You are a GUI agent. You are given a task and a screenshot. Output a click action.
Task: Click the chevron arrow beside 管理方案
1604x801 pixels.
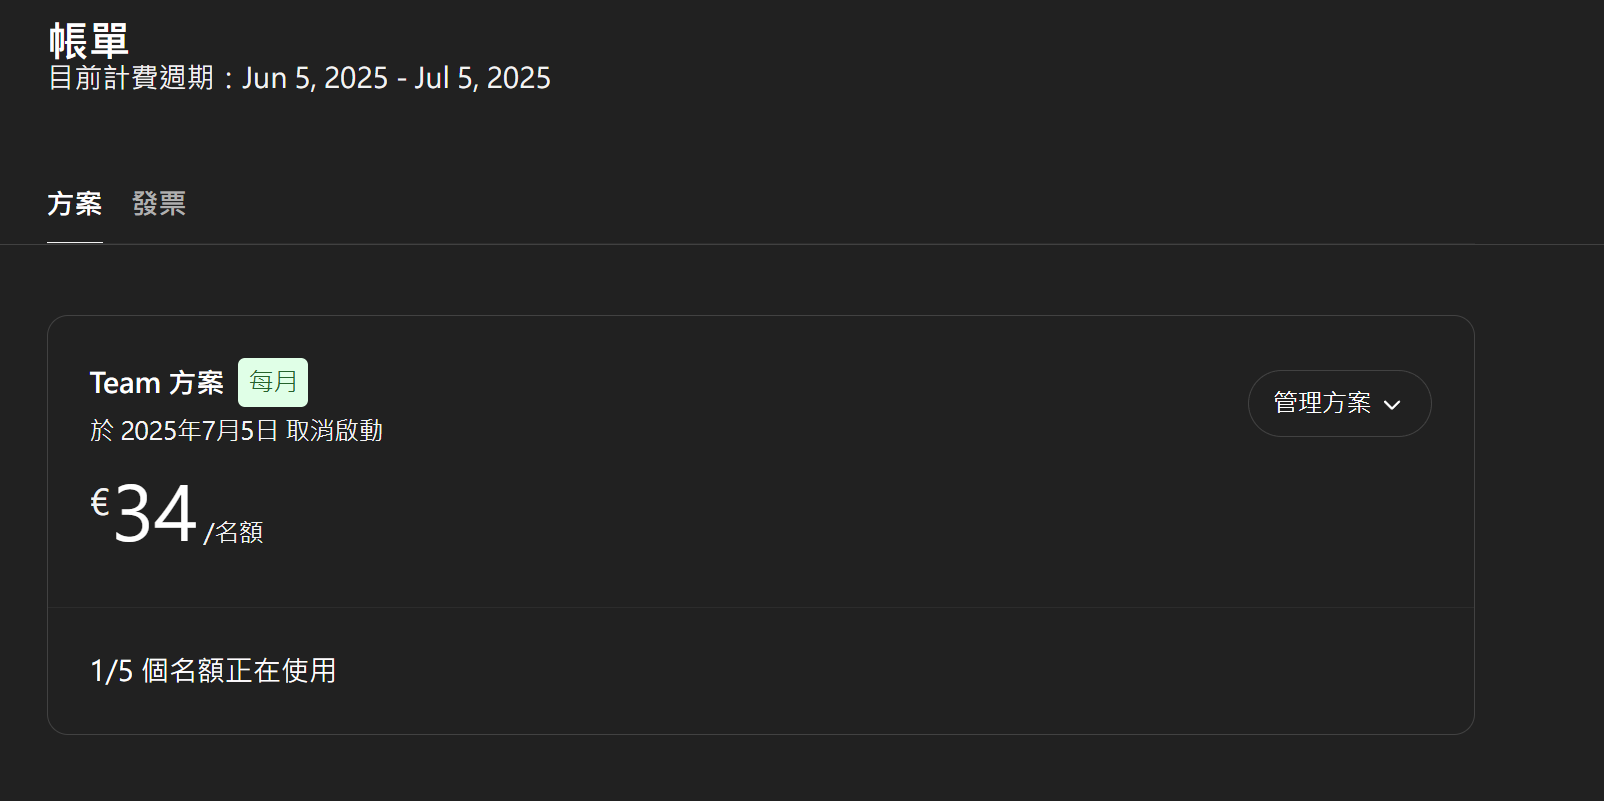(1392, 405)
